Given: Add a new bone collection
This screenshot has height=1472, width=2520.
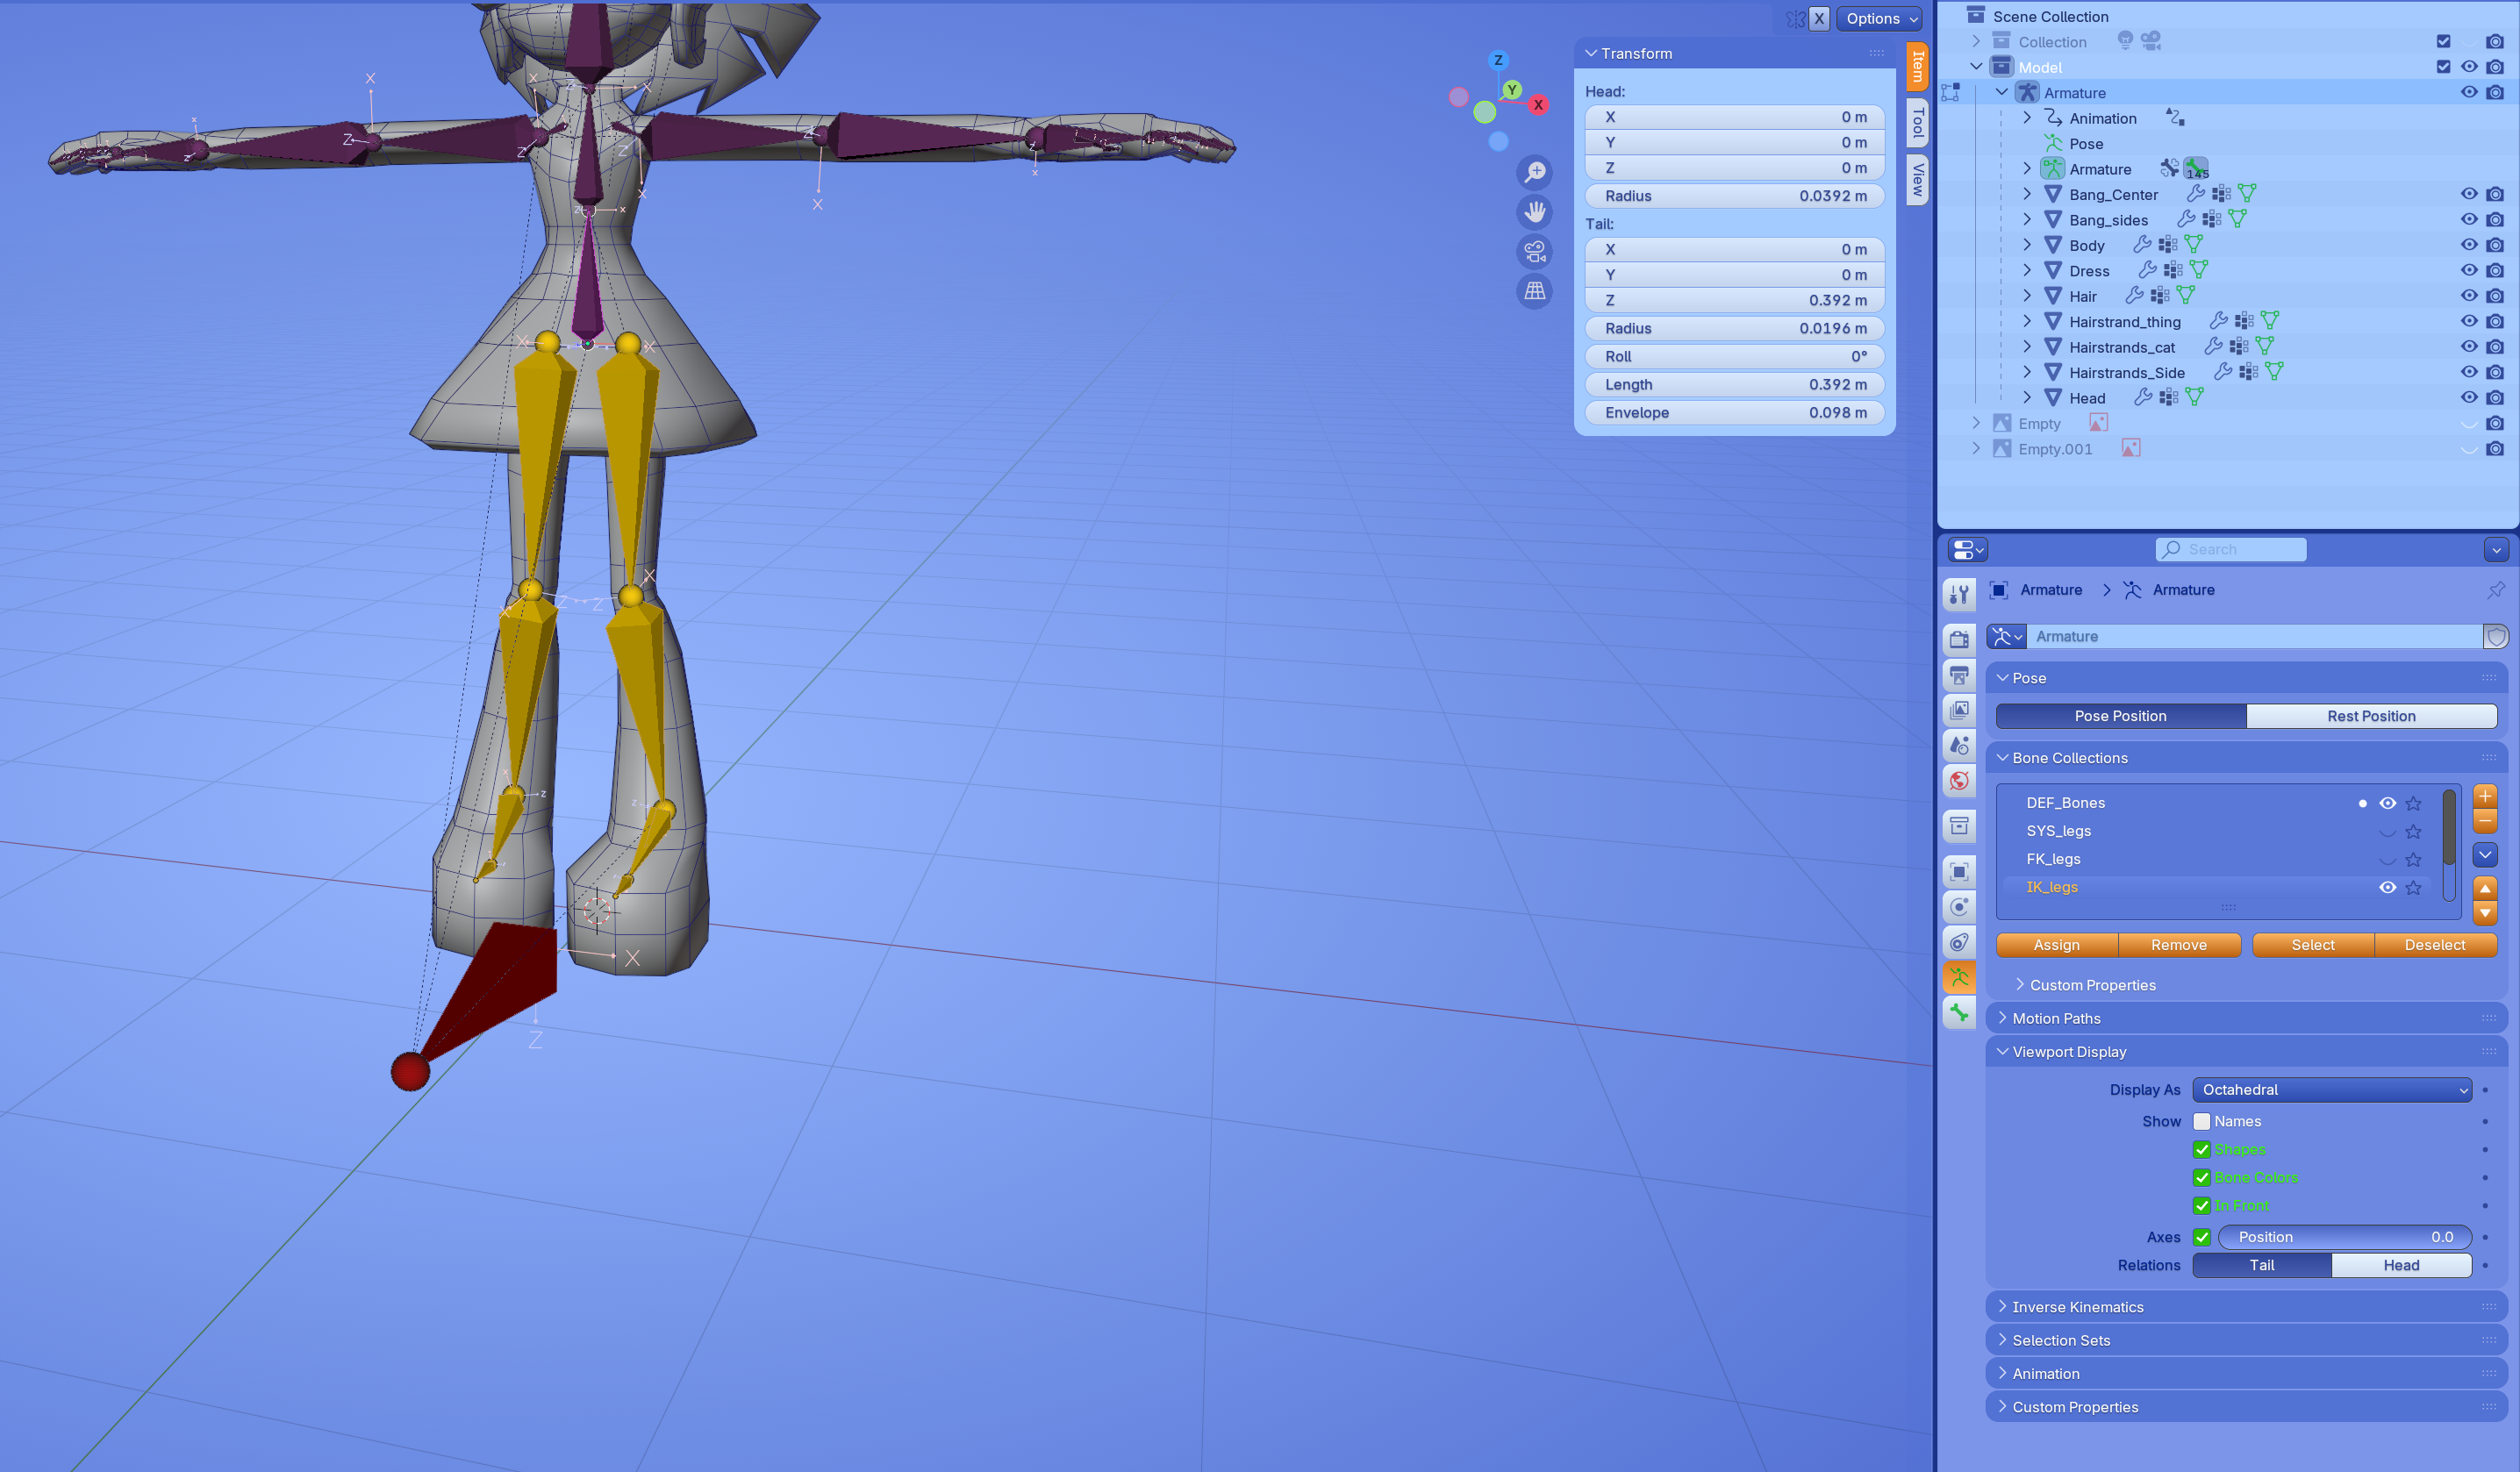Looking at the screenshot, I should (2484, 796).
